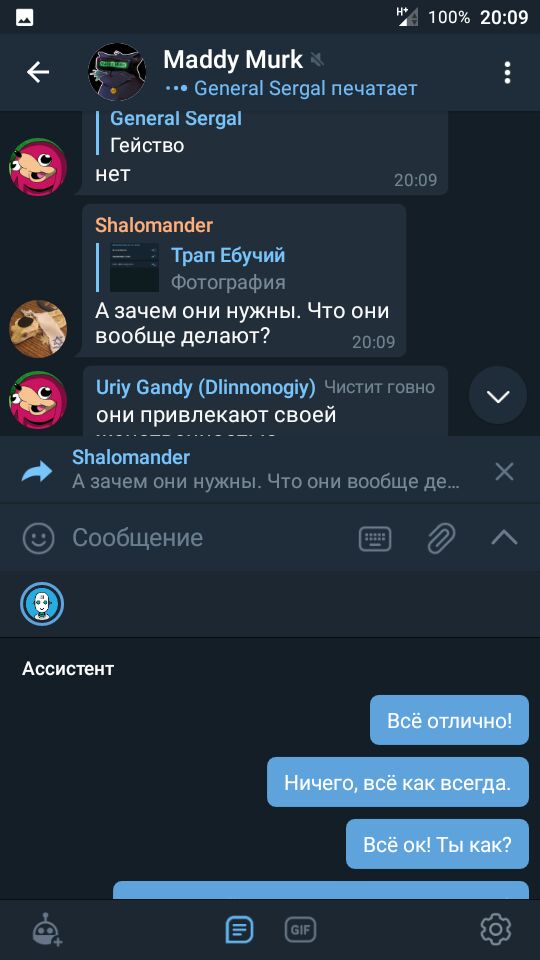Open Maddy Murk chat profile avatar

[x=117, y=72]
